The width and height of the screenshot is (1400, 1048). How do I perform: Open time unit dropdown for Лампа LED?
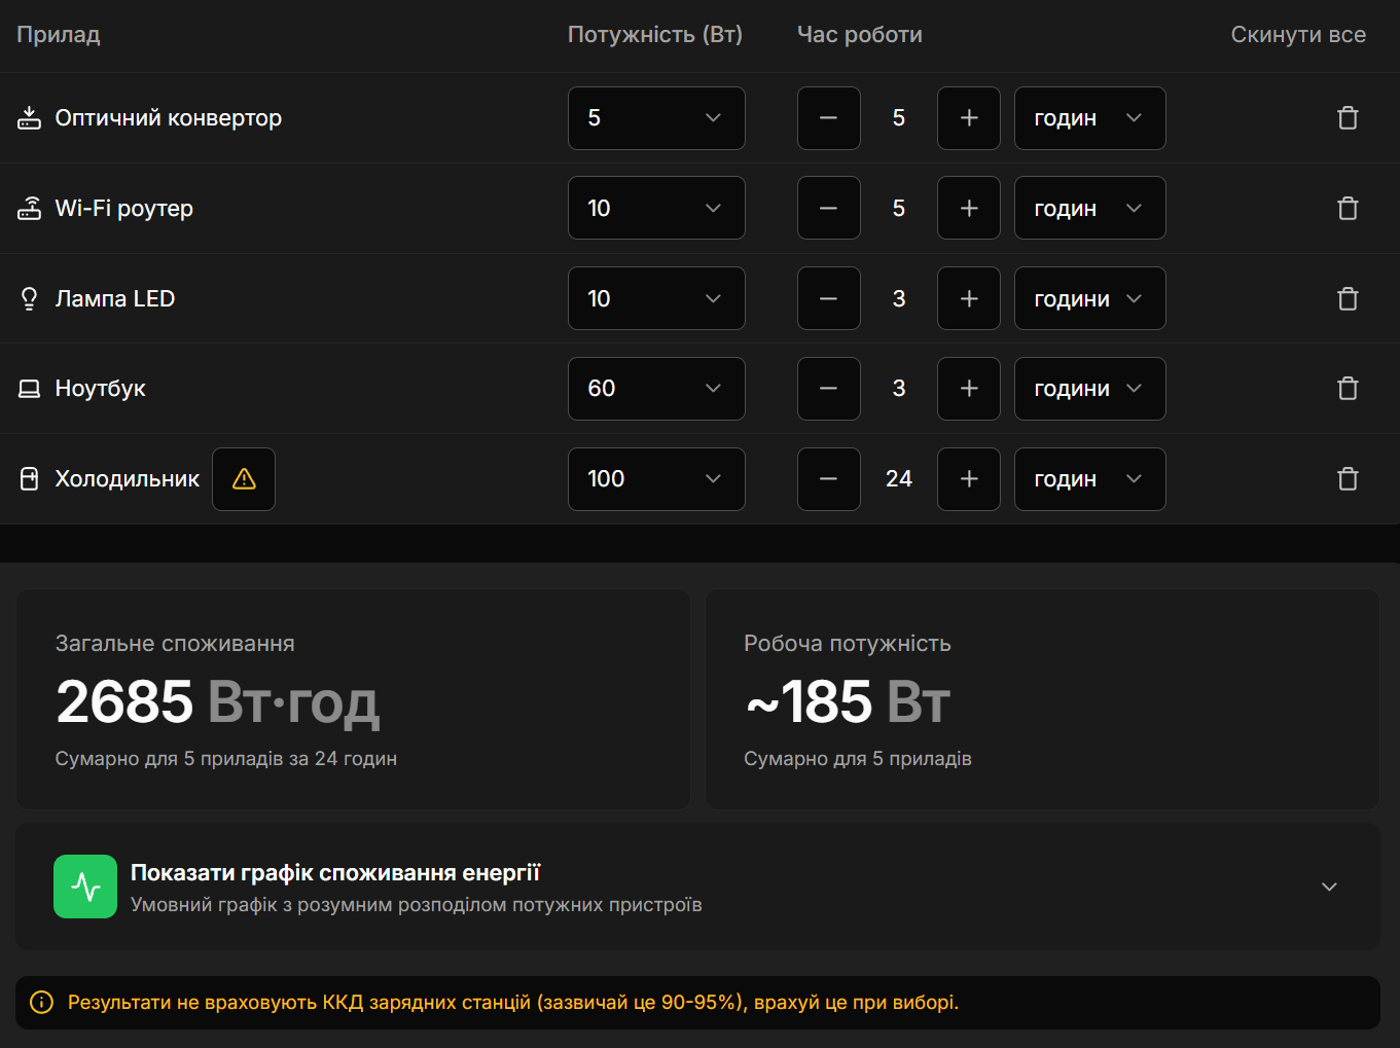(x=1089, y=299)
